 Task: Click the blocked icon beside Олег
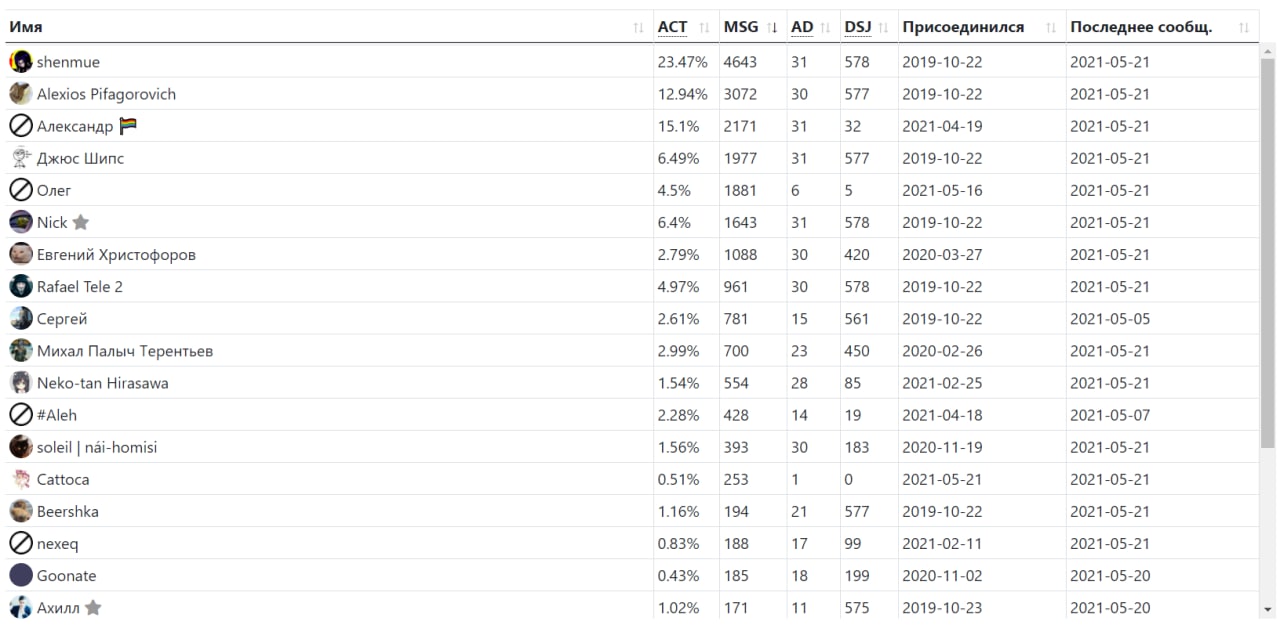(x=21, y=190)
